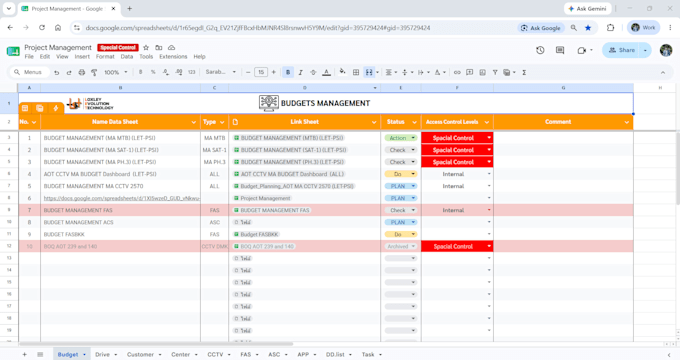Click the Redo icon in toolbar
The image size is (680, 360).
69,72
